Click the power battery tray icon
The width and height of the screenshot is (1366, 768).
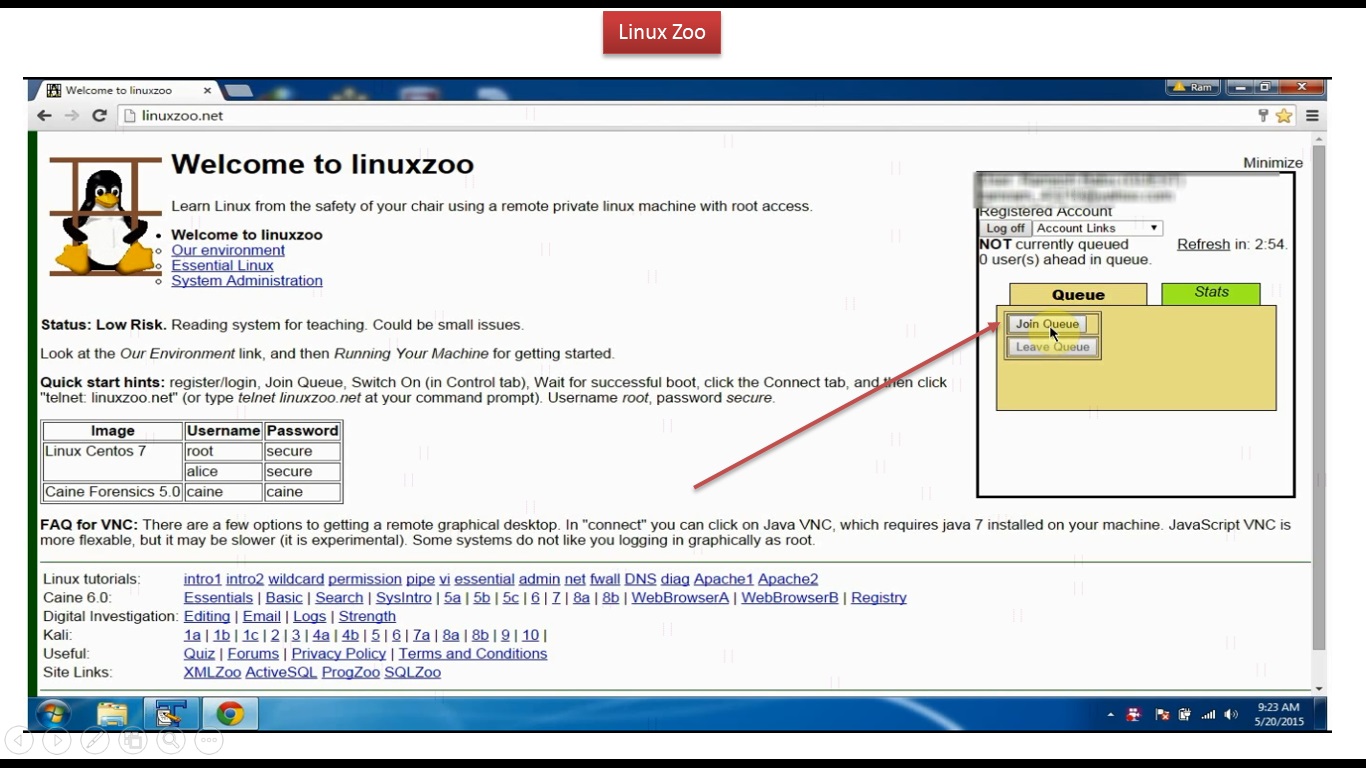(x=1185, y=715)
